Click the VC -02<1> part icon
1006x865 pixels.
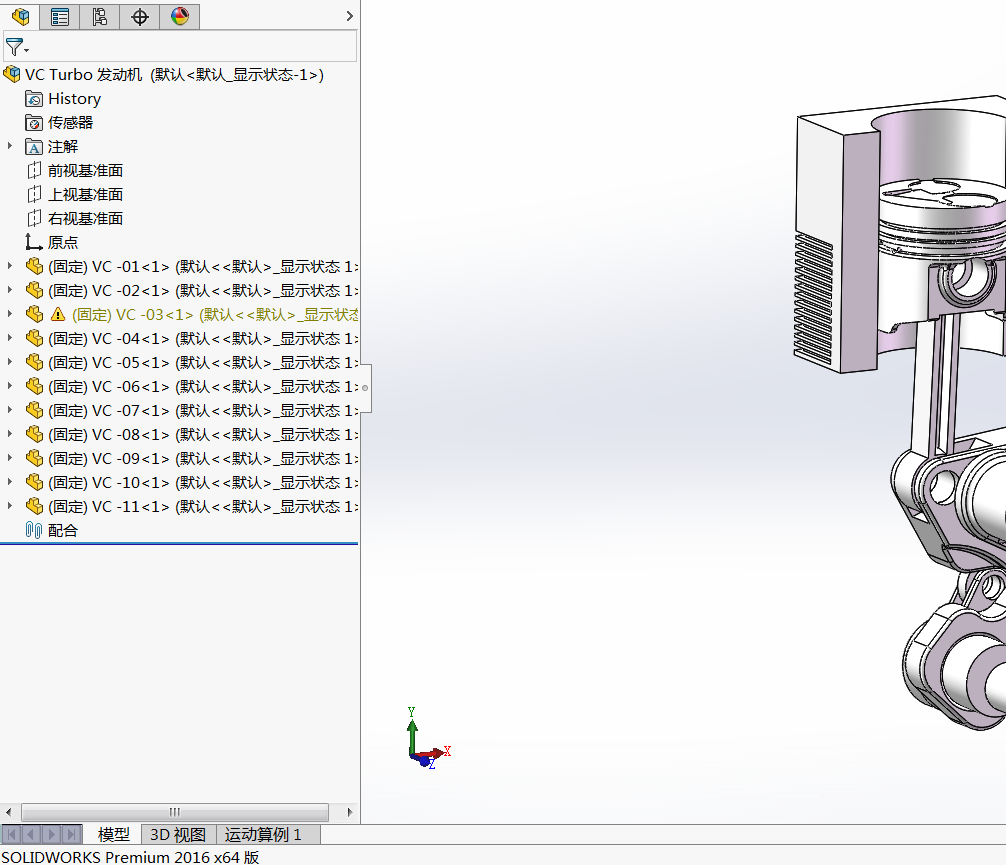click(x=34, y=291)
